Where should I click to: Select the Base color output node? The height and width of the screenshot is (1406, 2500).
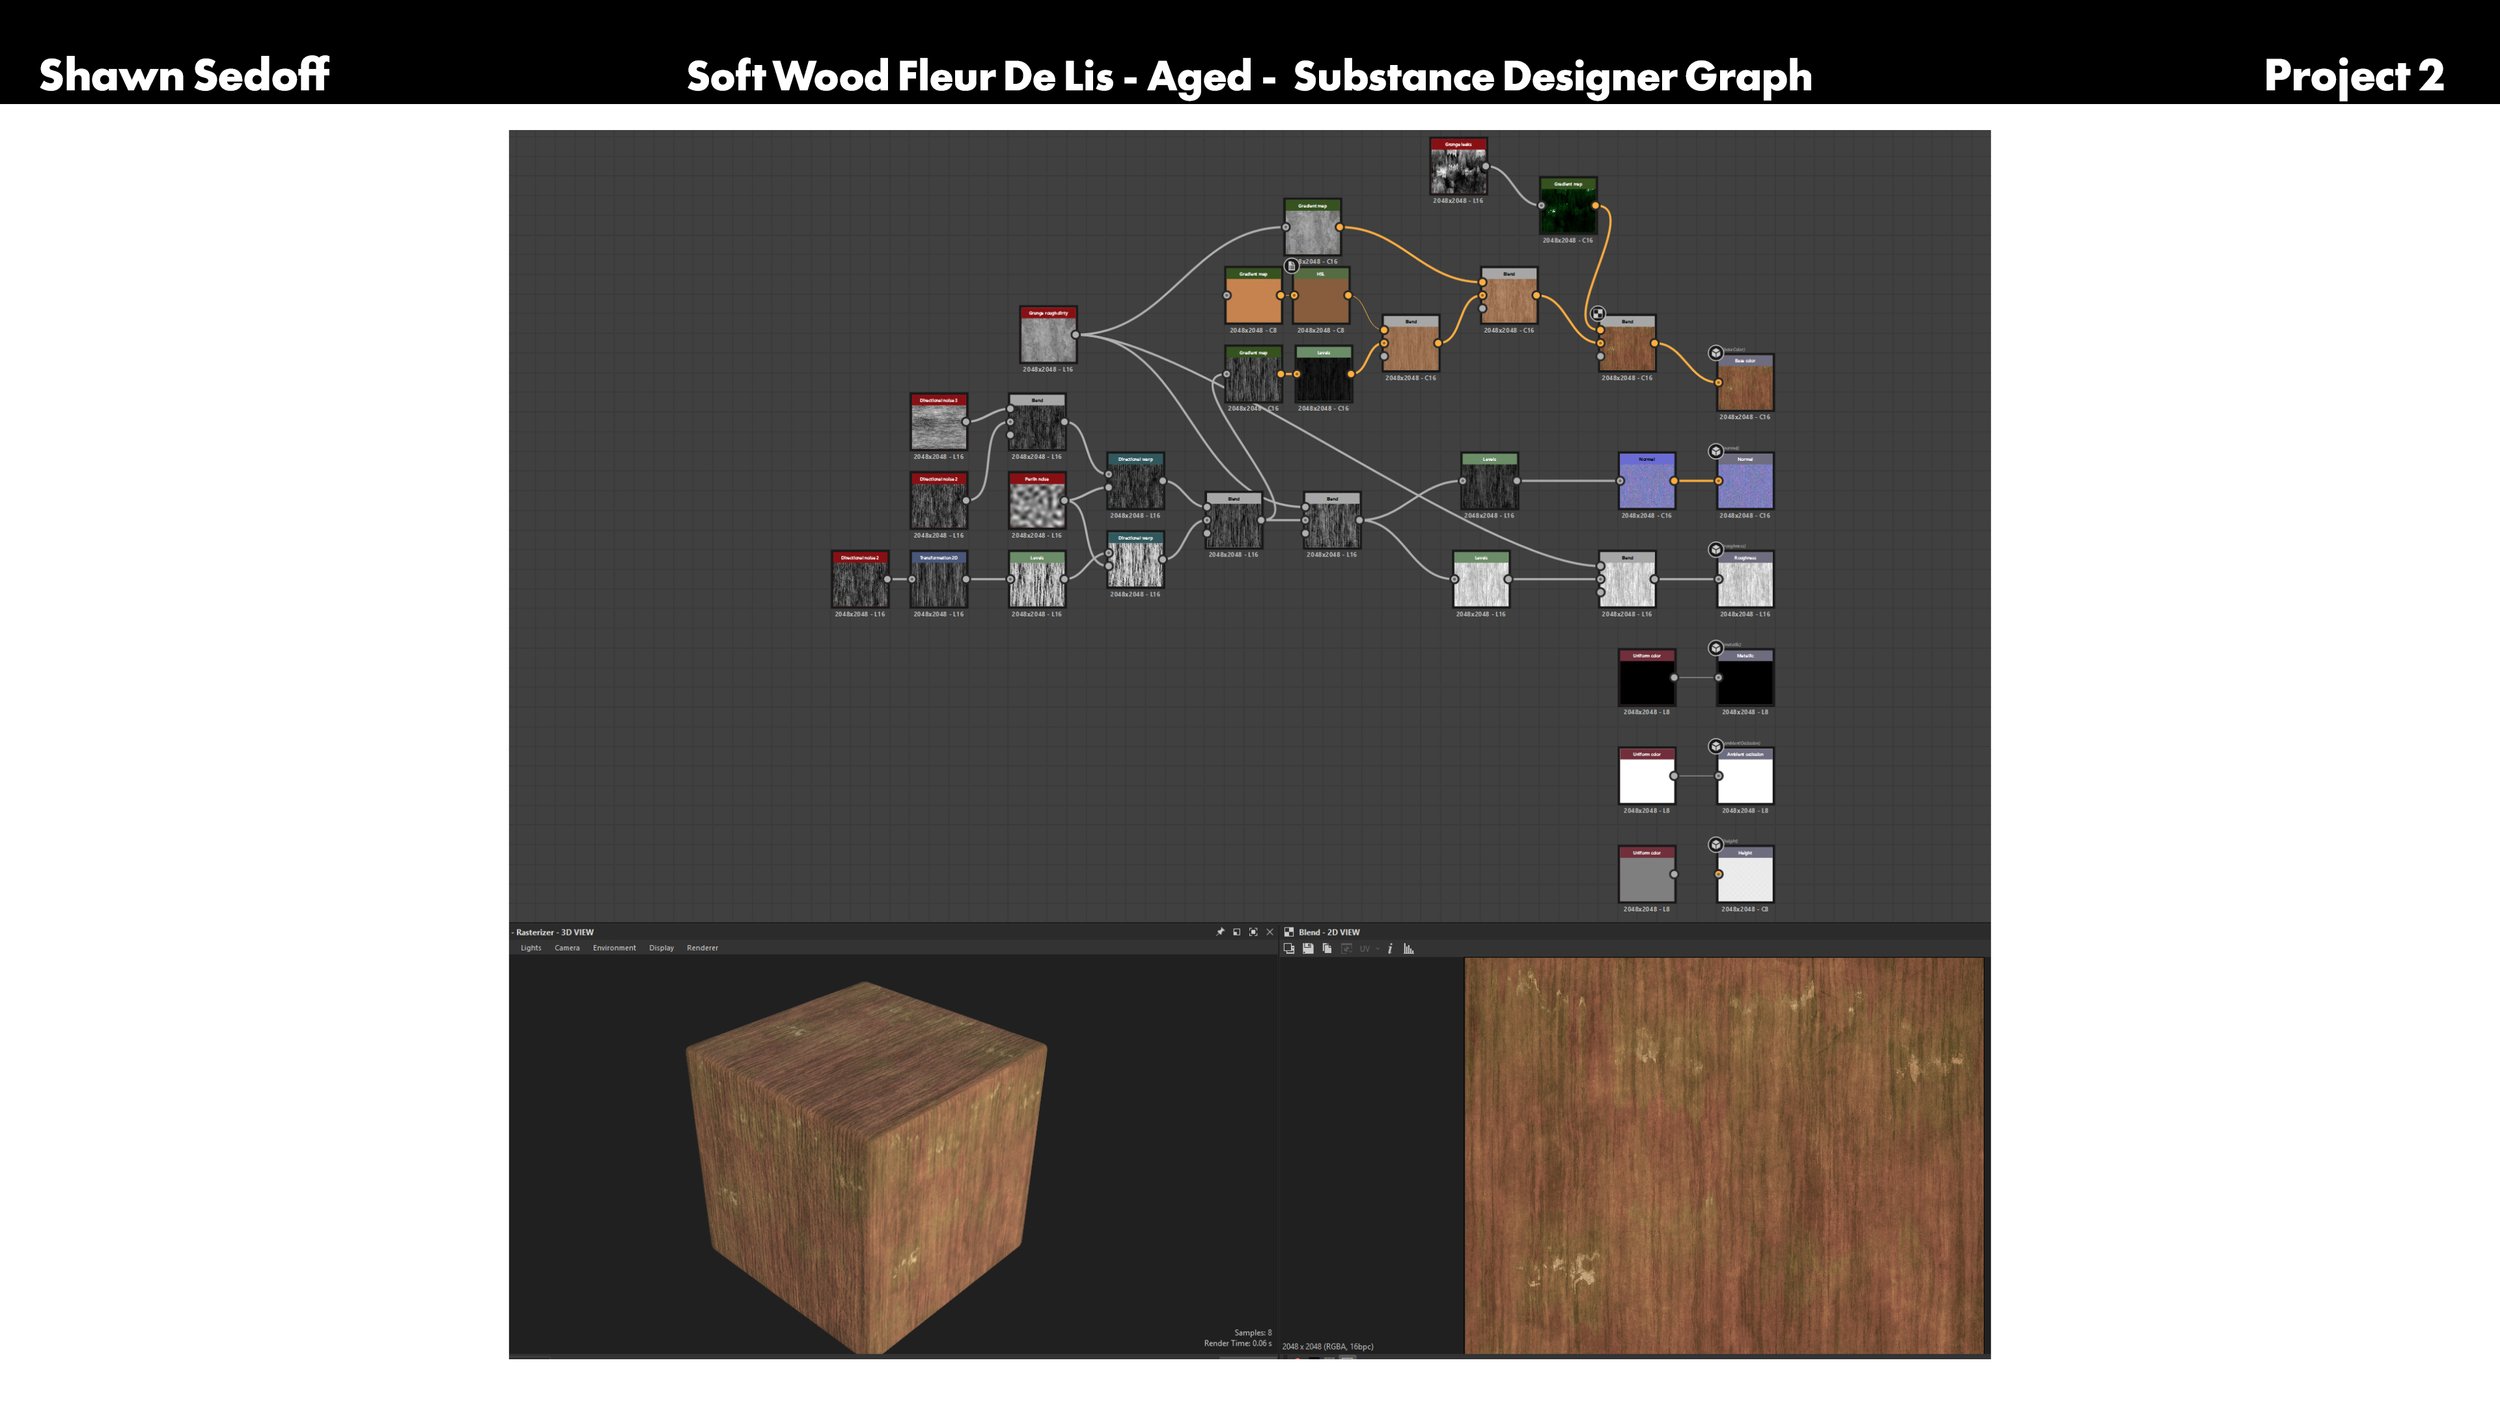click(x=1745, y=383)
